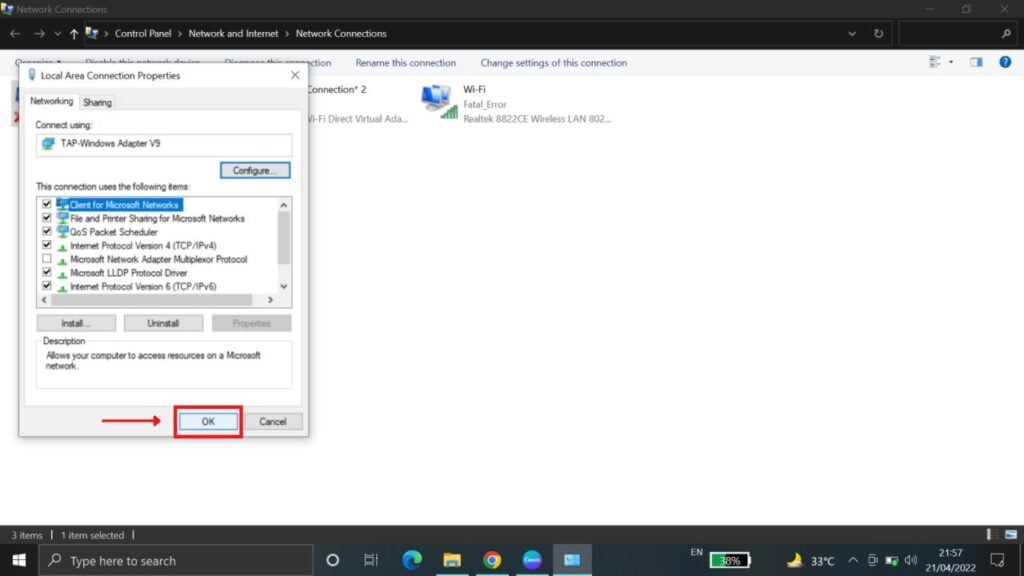The height and width of the screenshot is (576, 1024).
Task: Go forward using the forward arrow
Action: click(x=39, y=33)
